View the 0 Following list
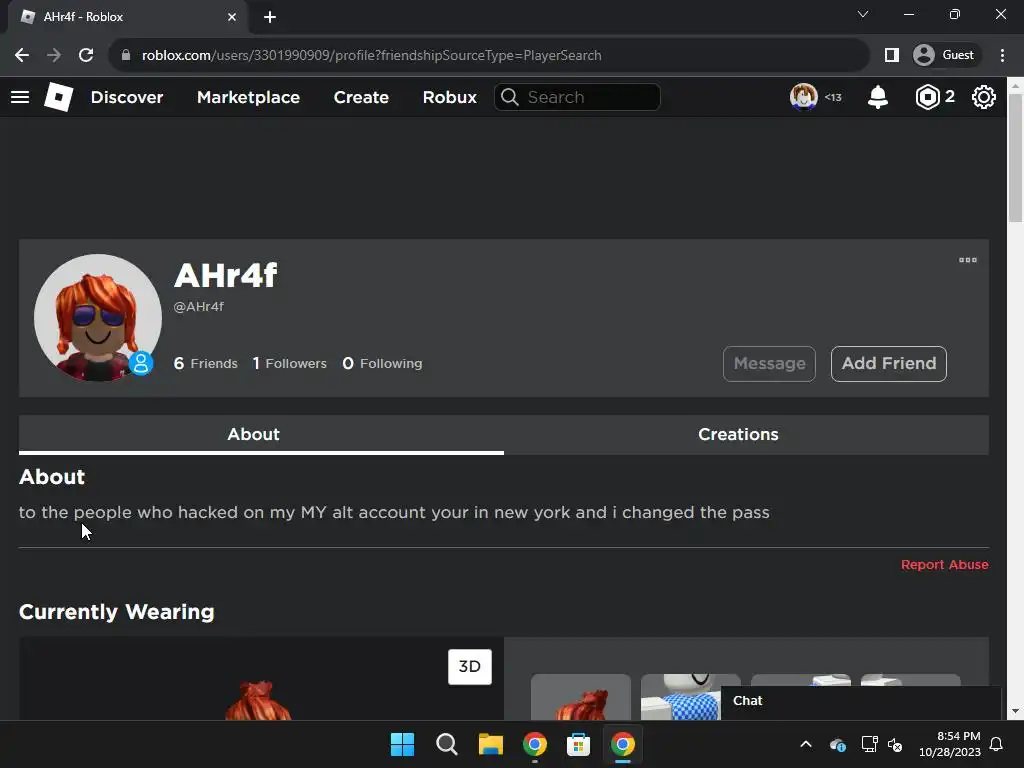This screenshot has width=1024, height=768. 383,363
